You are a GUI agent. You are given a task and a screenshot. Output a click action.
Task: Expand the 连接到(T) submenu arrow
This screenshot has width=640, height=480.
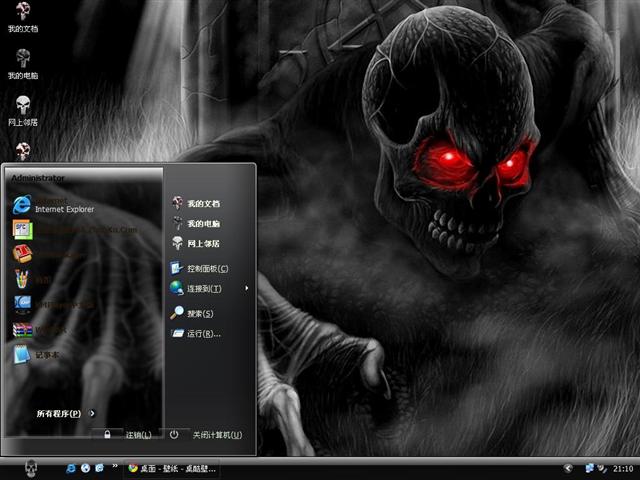(247, 288)
